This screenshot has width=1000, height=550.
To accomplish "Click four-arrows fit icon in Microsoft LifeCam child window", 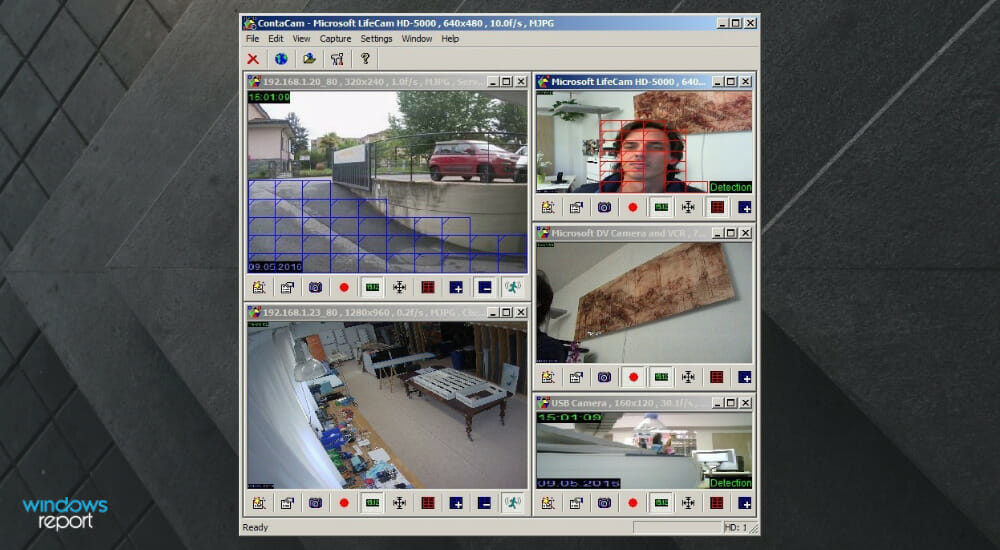I will (689, 207).
